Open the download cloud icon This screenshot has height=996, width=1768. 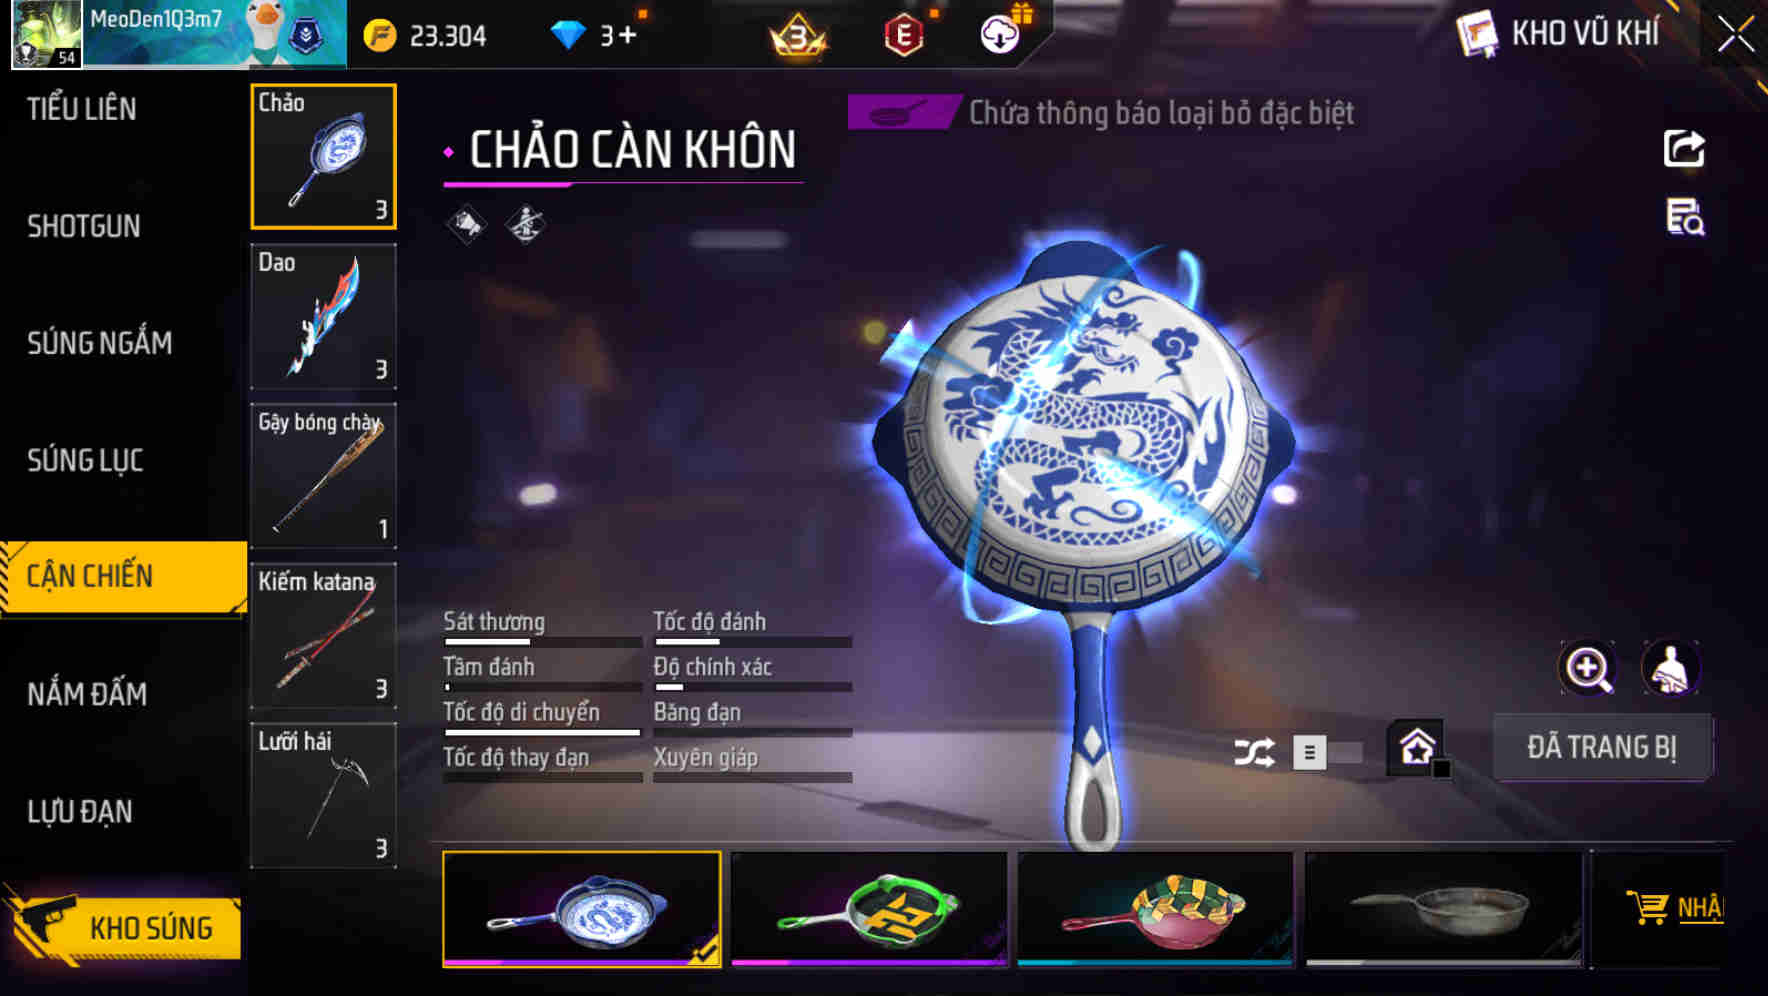[999, 35]
